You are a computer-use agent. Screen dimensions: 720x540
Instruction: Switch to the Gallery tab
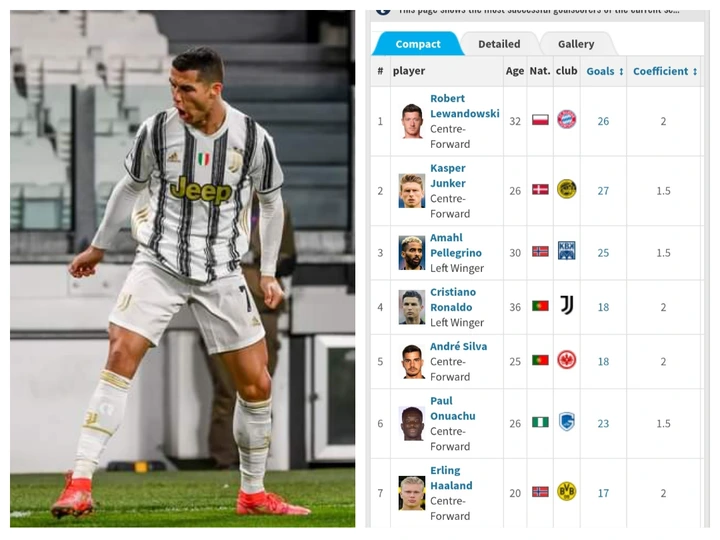pyautogui.click(x=576, y=44)
